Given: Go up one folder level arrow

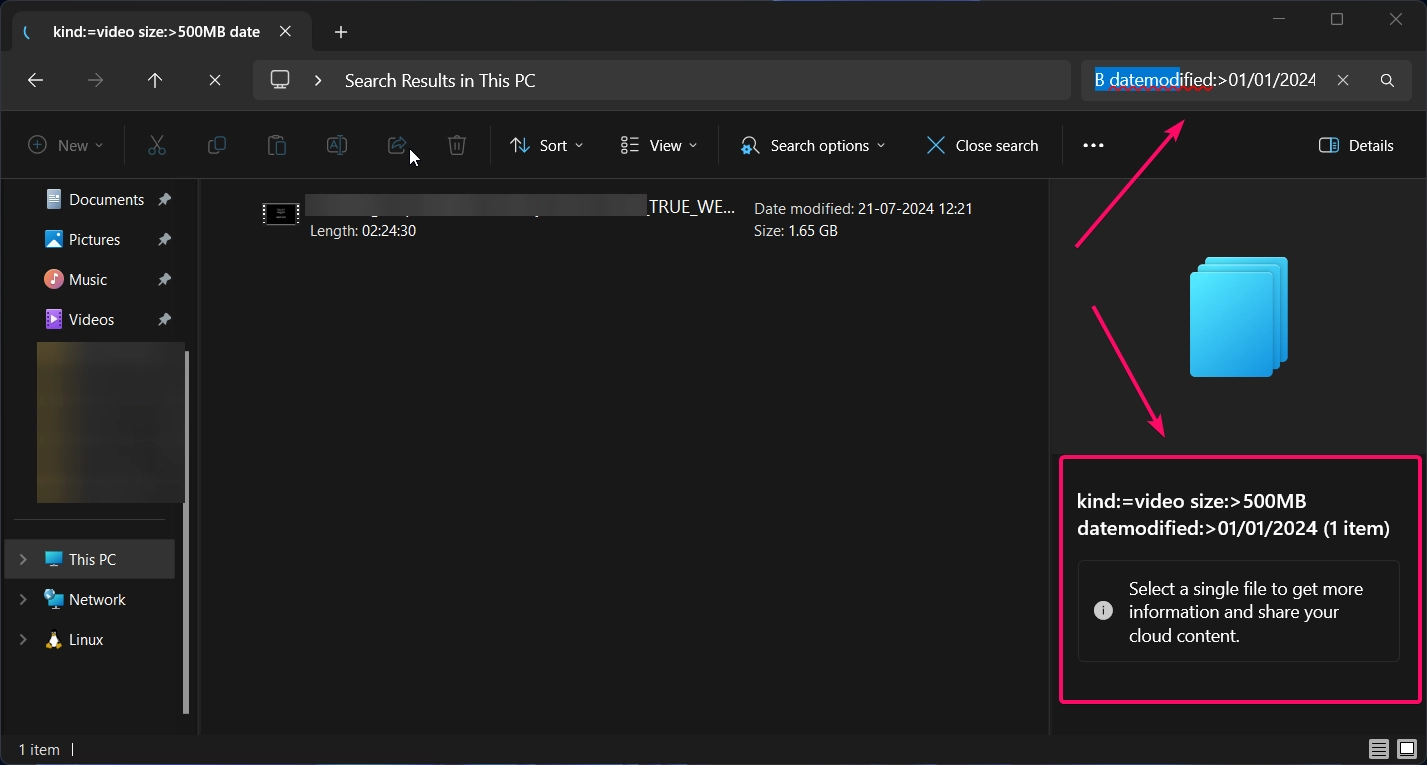Looking at the screenshot, I should (155, 81).
